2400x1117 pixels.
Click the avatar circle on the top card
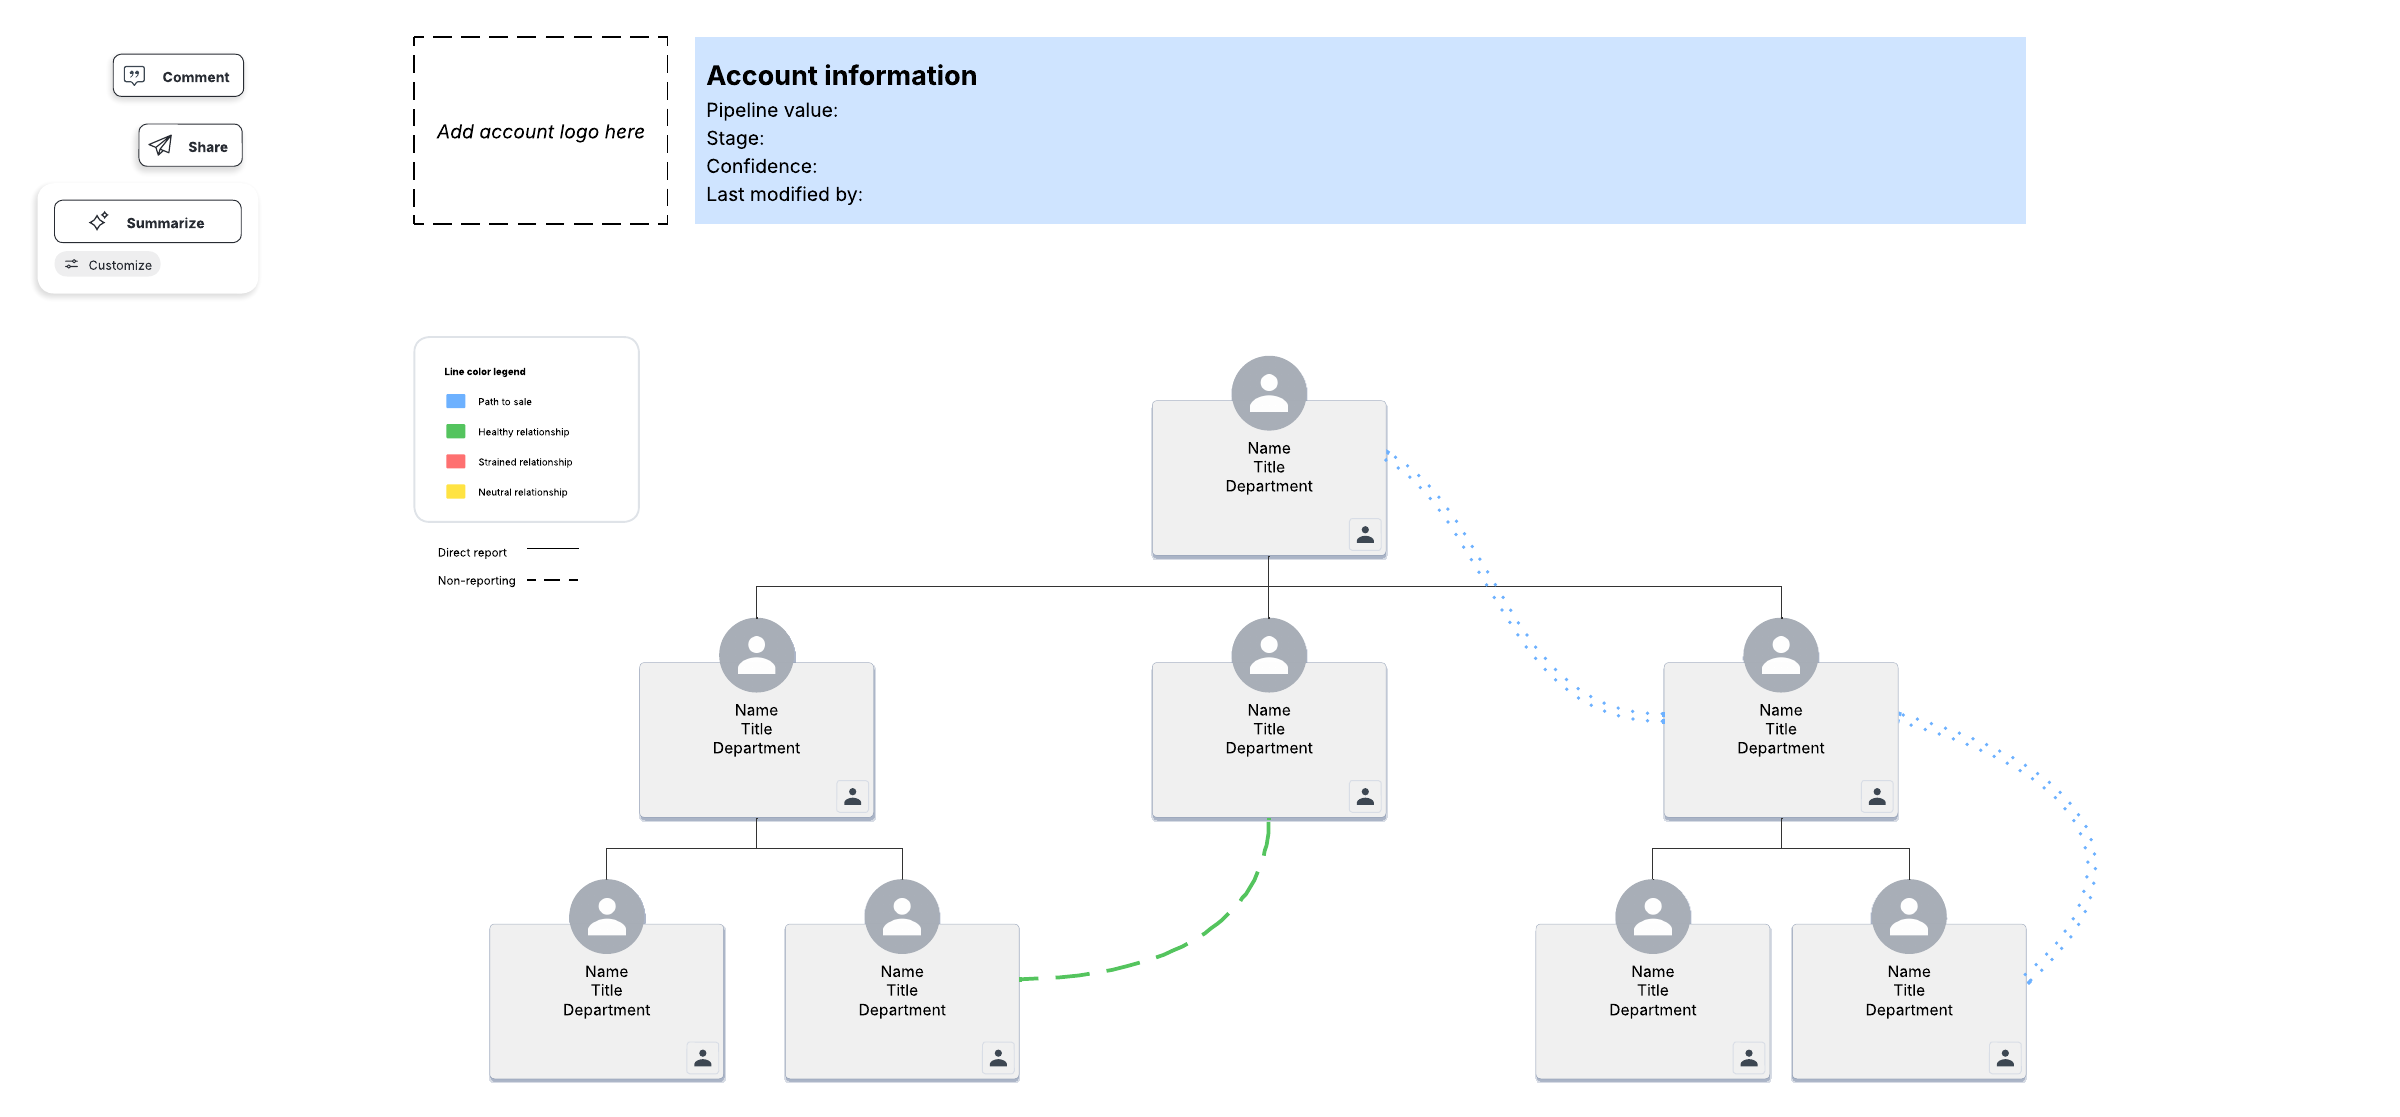1269,393
